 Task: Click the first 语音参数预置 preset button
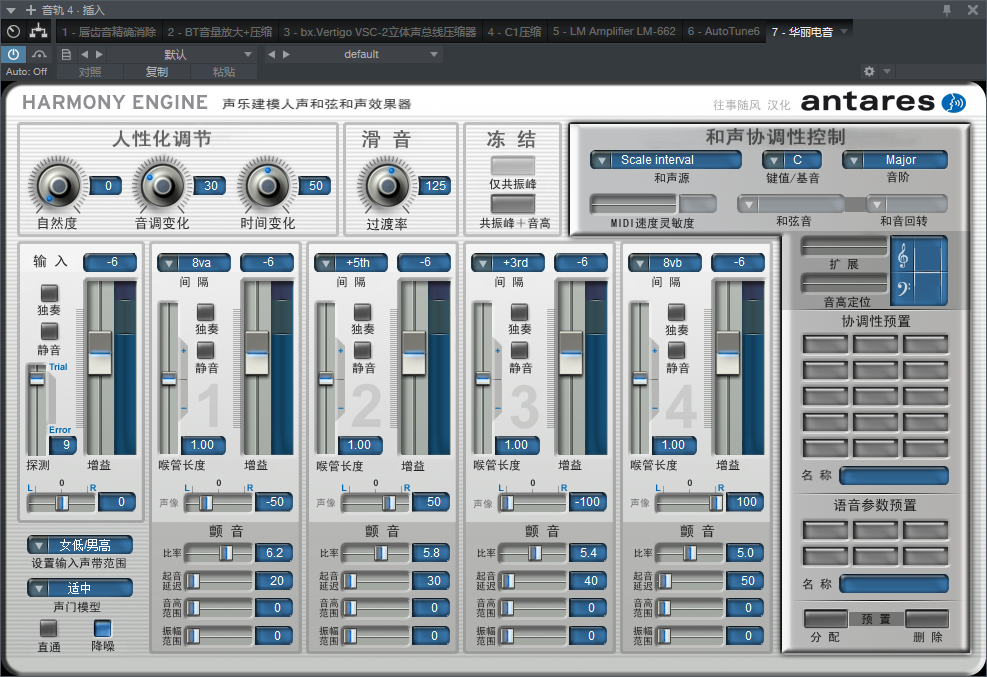coord(825,530)
